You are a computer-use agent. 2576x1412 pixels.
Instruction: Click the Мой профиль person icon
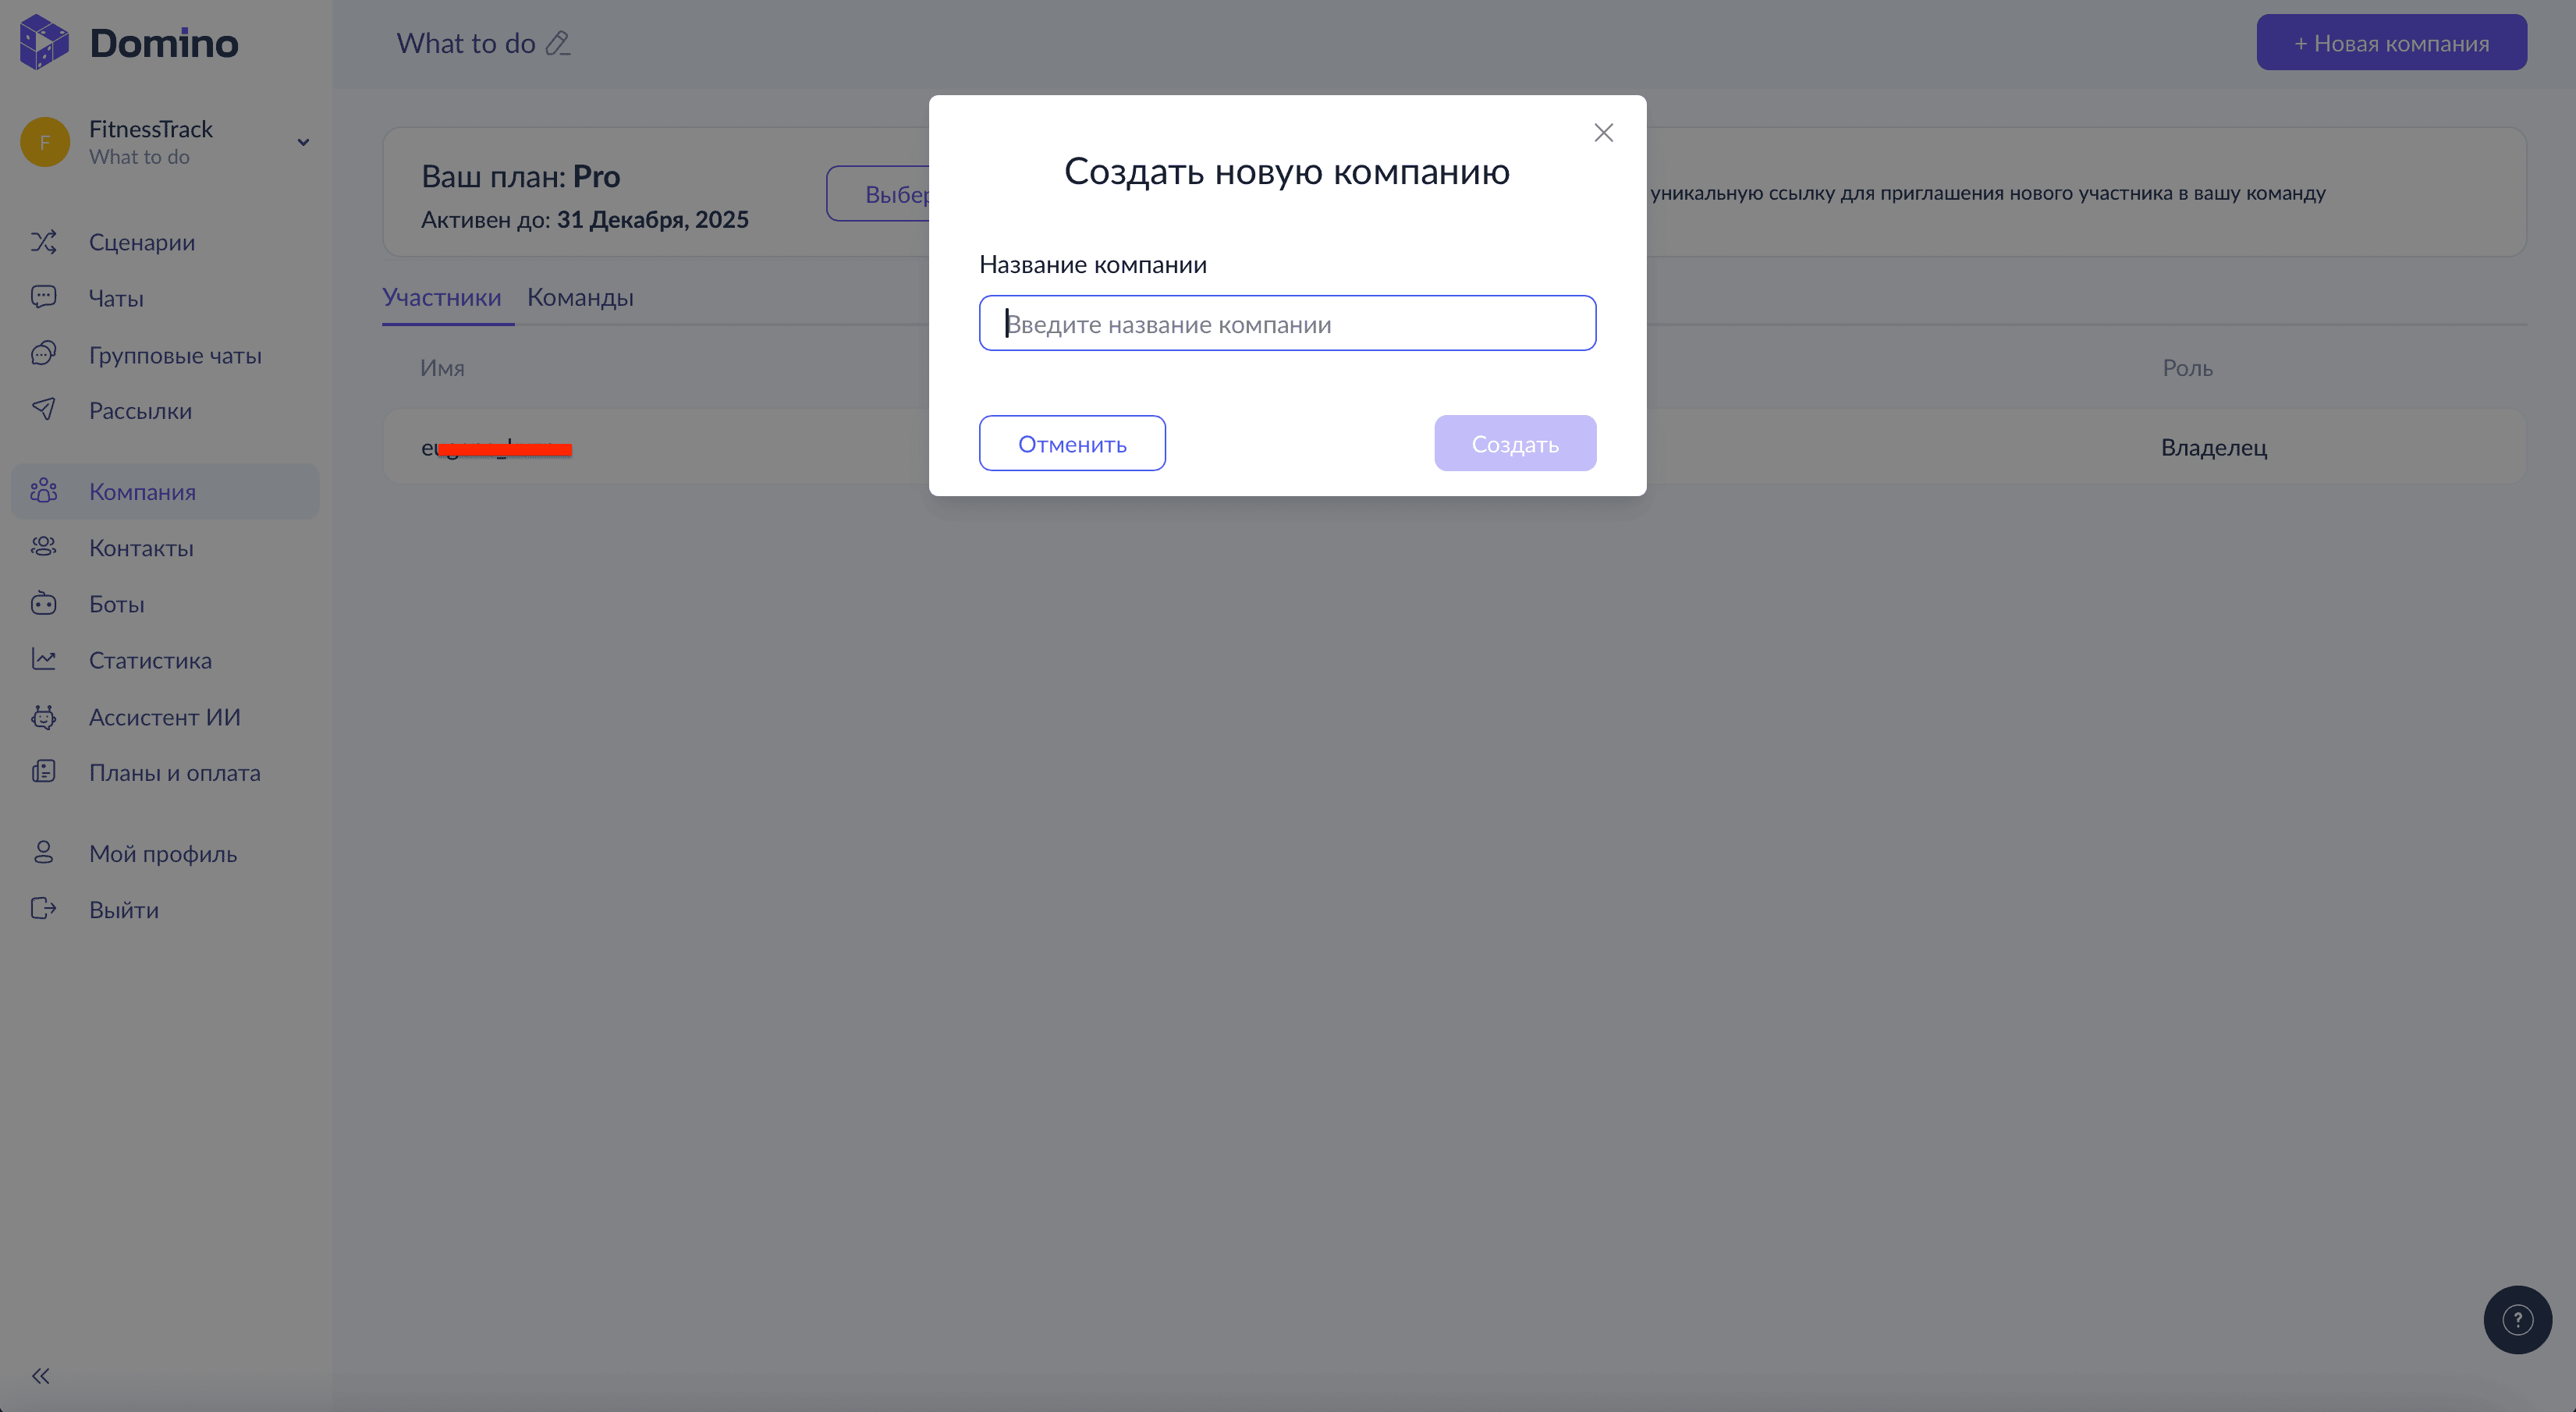coord(43,853)
